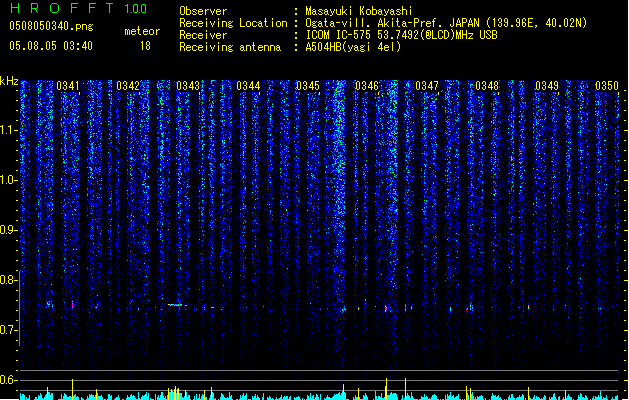Click the 0345 time marker
Viewport: 629px width, 400px height.
pos(308,86)
